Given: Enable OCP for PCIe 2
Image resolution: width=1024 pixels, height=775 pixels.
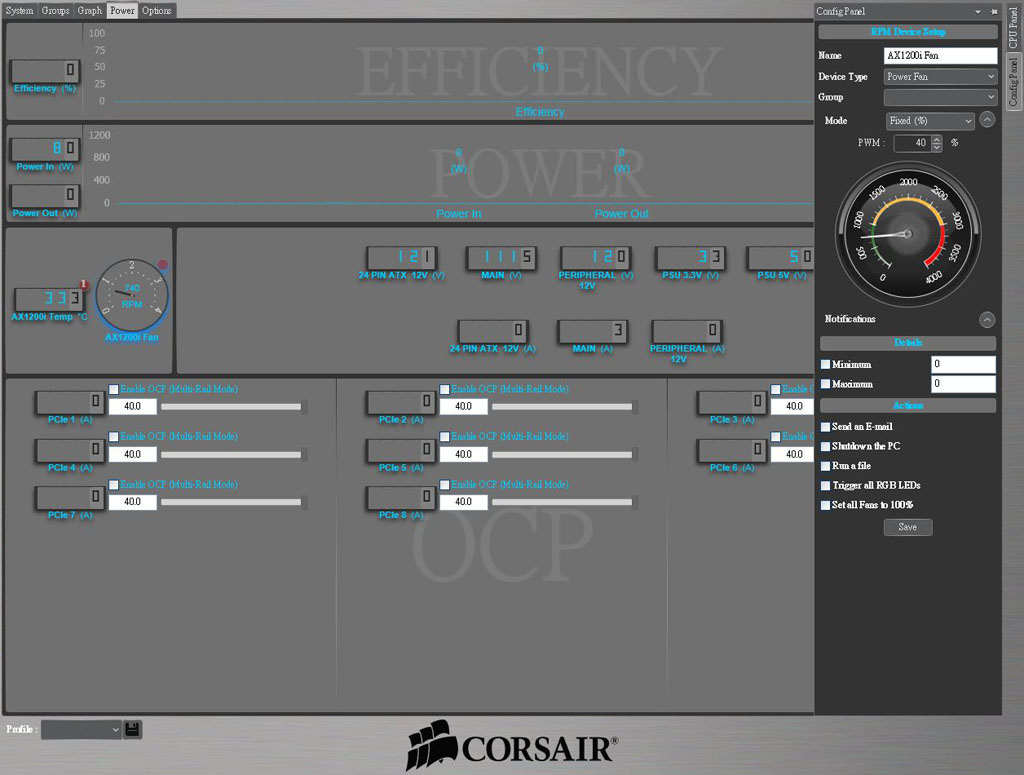Looking at the screenshot, I should (445, 389).
